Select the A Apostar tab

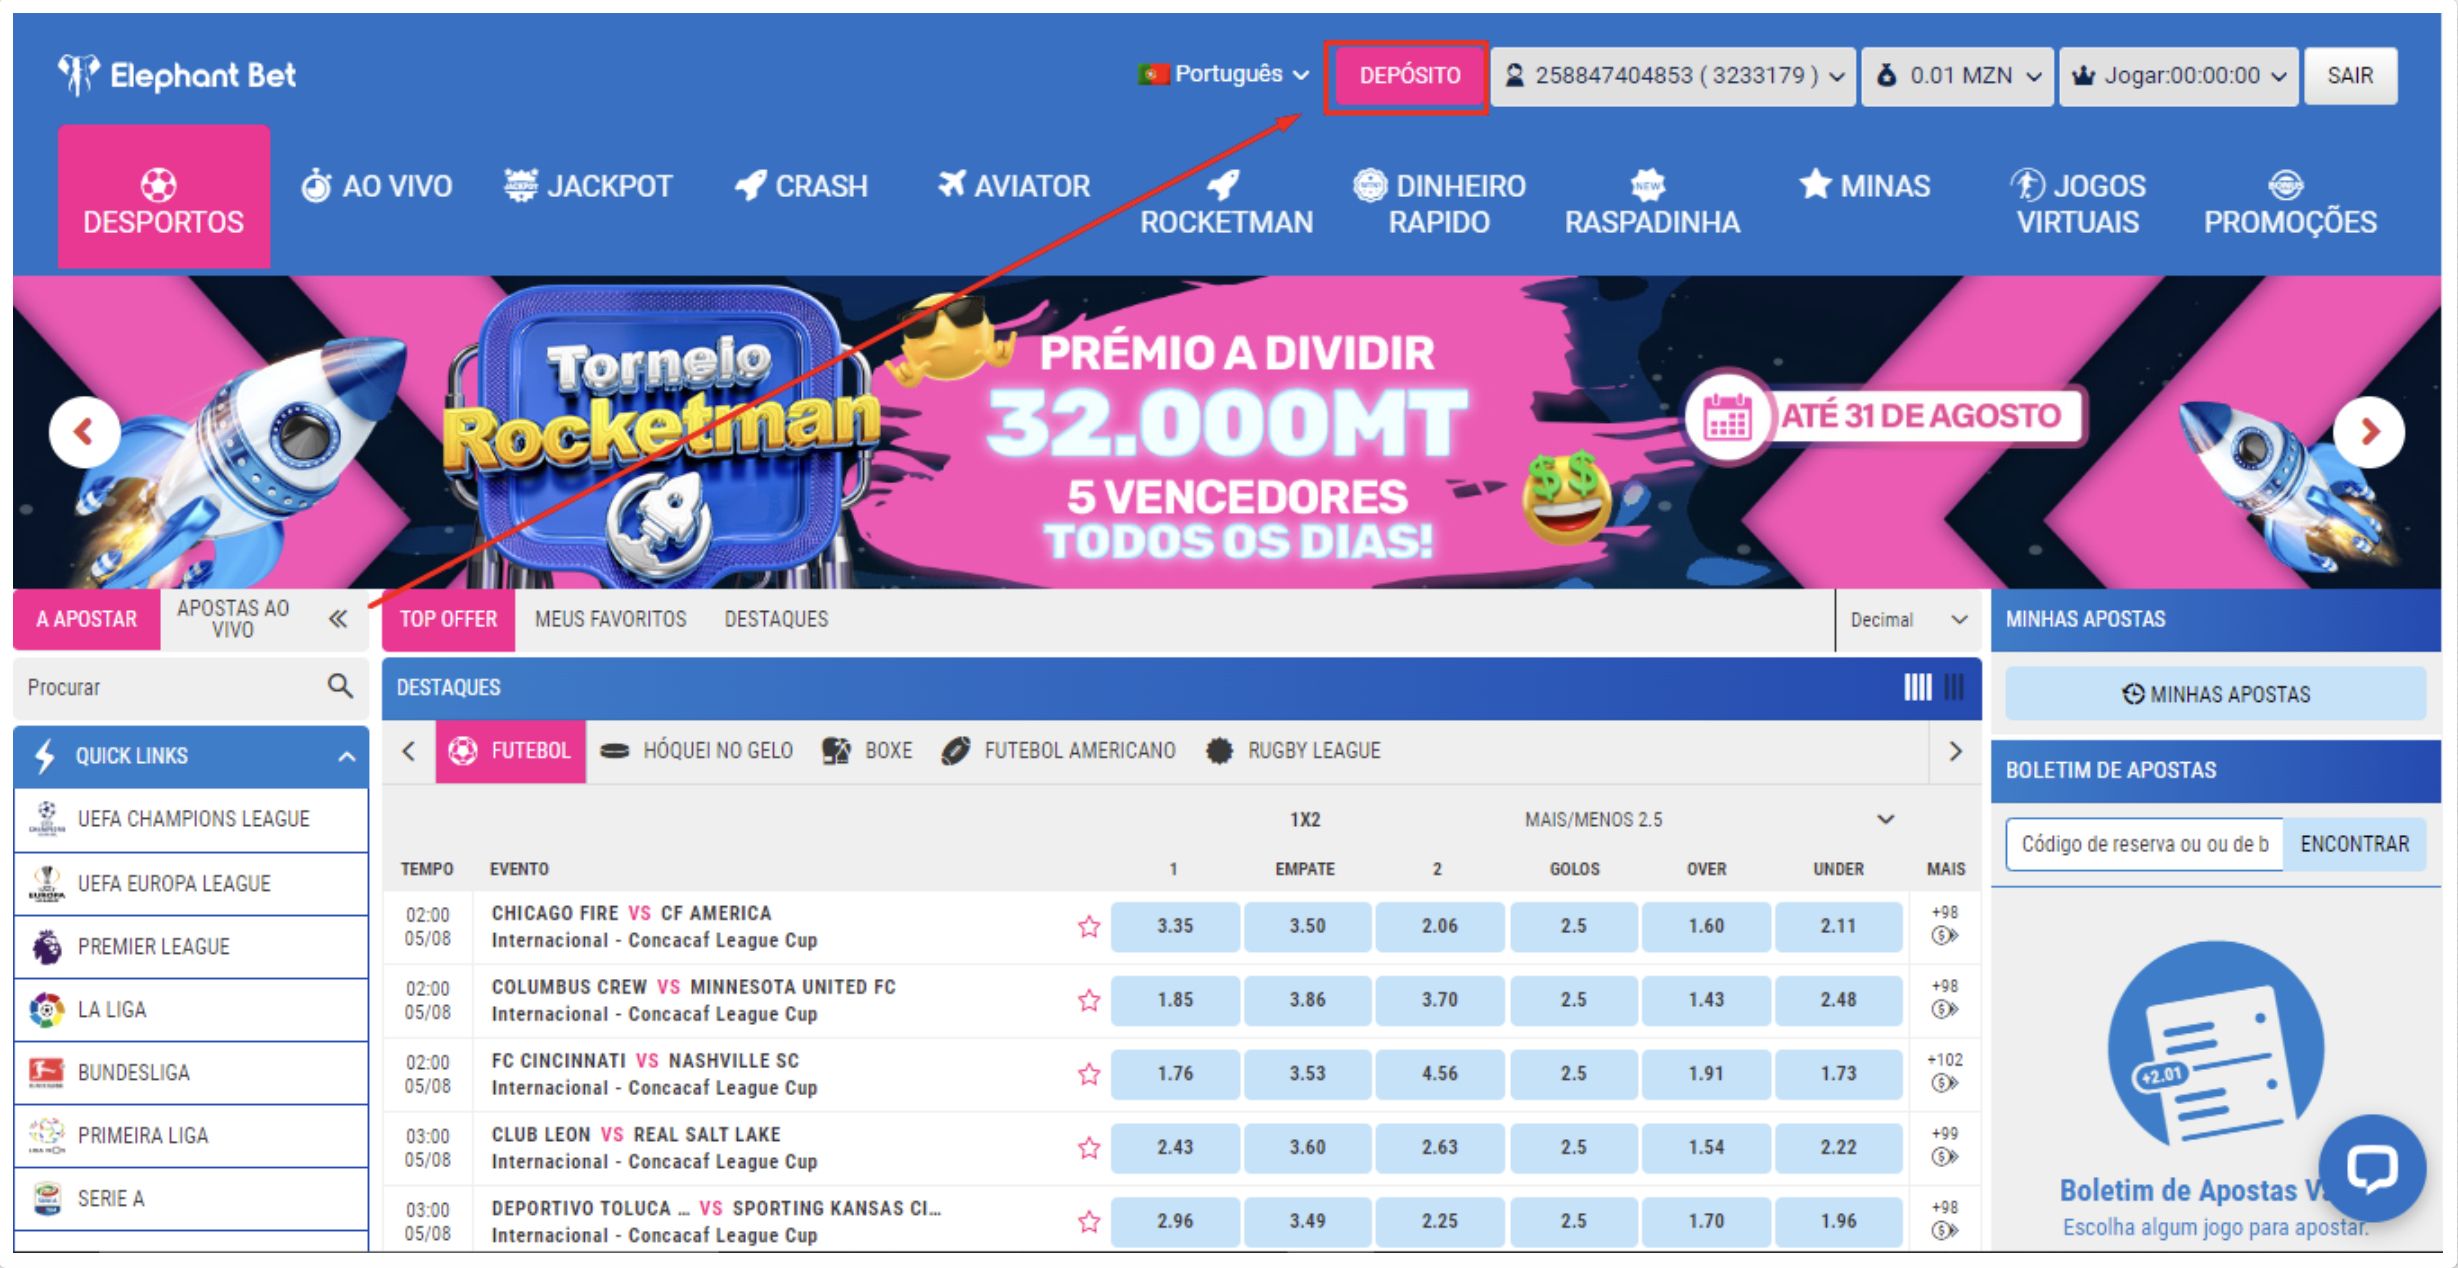click(x=87, y=620)
